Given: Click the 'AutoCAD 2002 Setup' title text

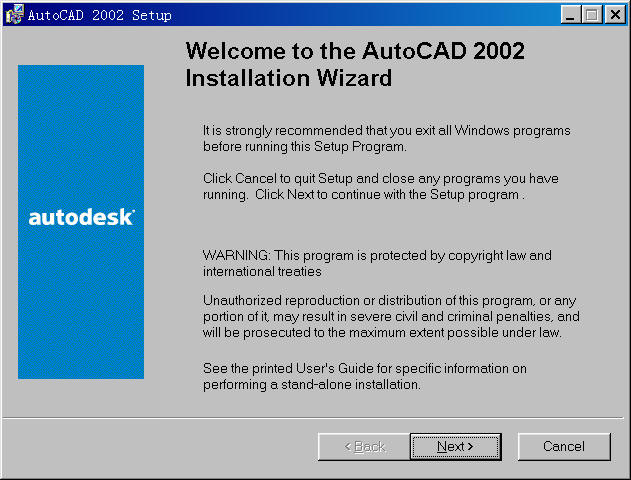Looking at the screenshot, I should [99, 15].
